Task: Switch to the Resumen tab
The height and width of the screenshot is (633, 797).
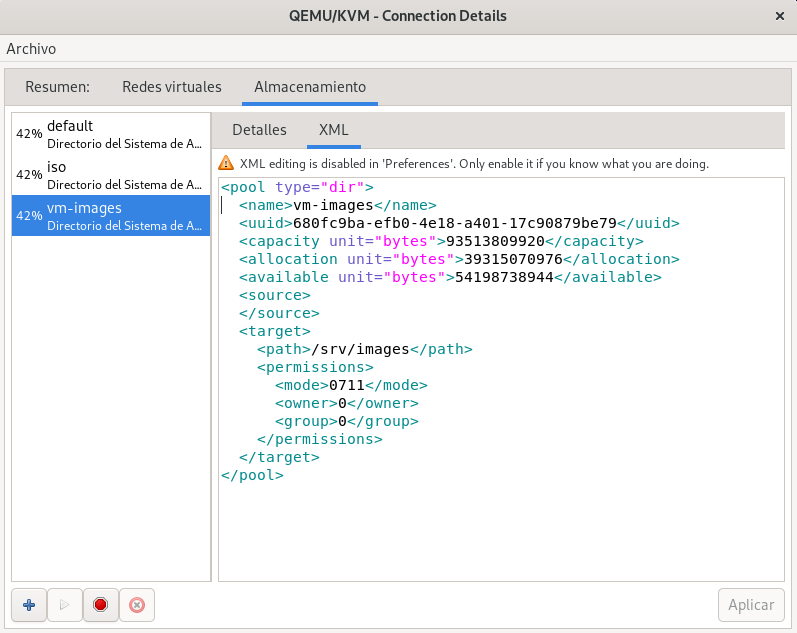Action: coord(57,87)
